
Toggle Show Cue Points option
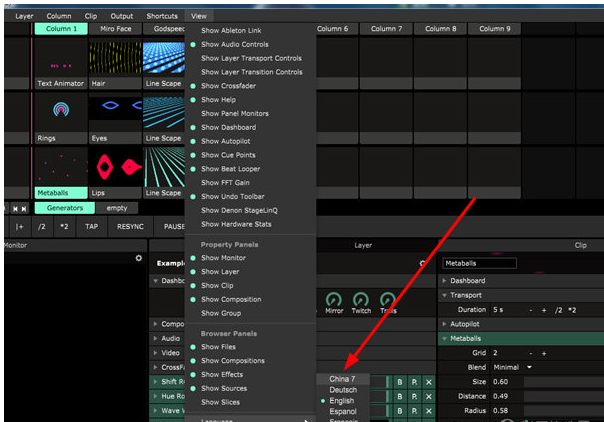228,155
